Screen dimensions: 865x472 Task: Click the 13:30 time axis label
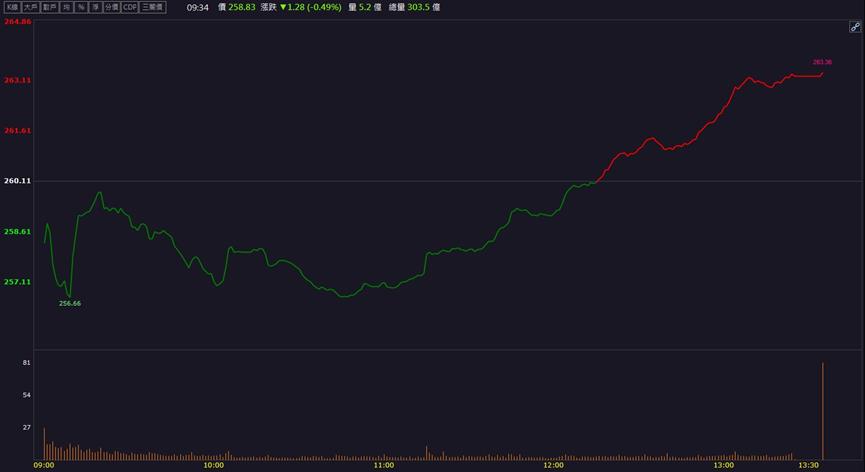coord(809,465)
